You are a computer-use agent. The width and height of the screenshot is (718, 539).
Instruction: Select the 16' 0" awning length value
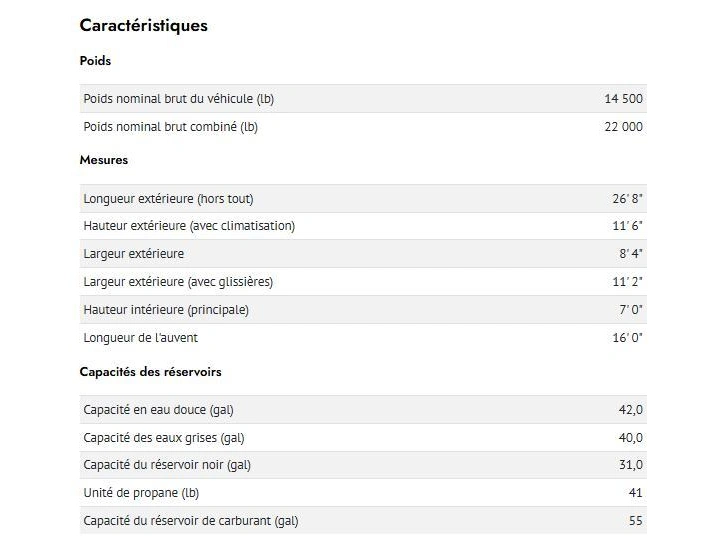[x=628, y=338]
